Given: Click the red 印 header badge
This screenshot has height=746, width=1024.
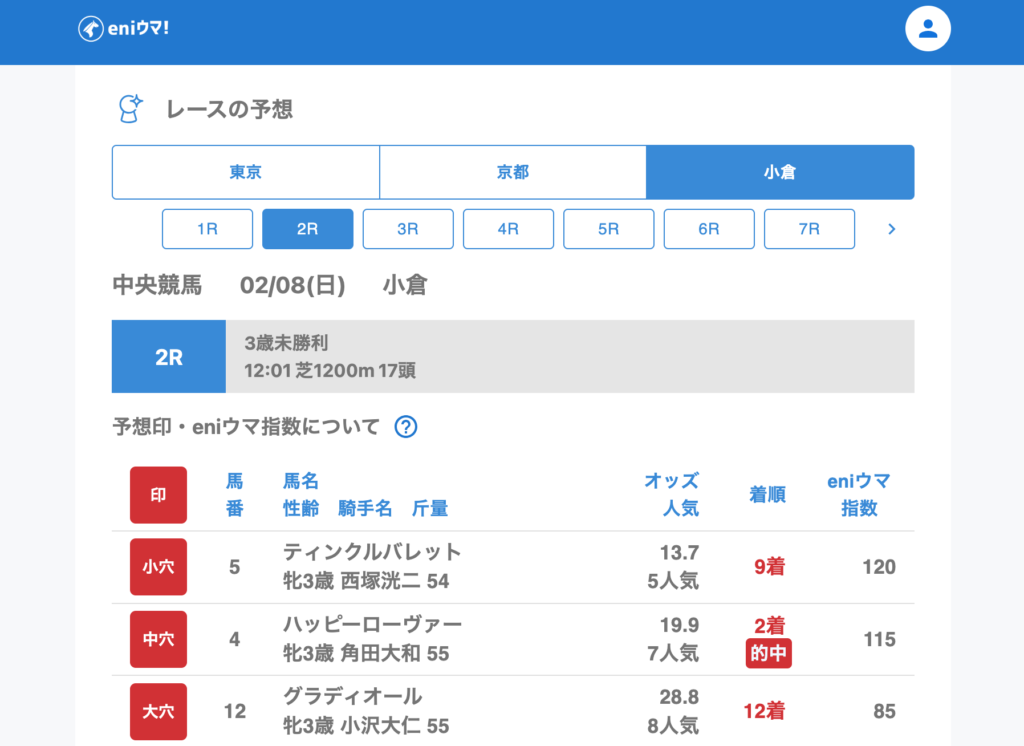Looking at the screenshot, I should click(x=158, y=495).
